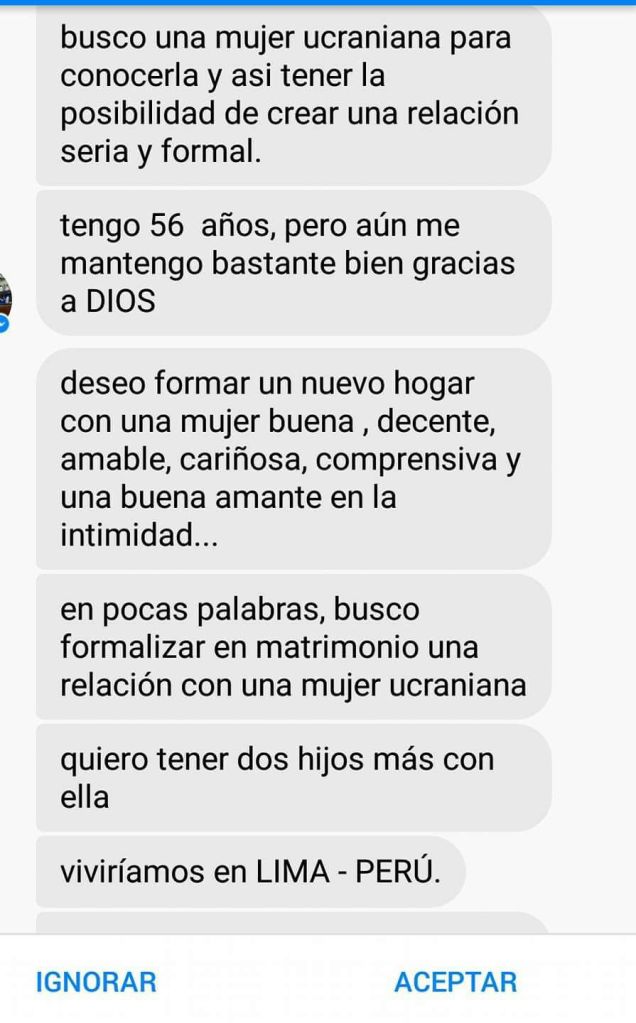The image size is (636, 1023).
Task: Select the 'quiero tener dos hijos' message
Action: click(x=294, y=778)
